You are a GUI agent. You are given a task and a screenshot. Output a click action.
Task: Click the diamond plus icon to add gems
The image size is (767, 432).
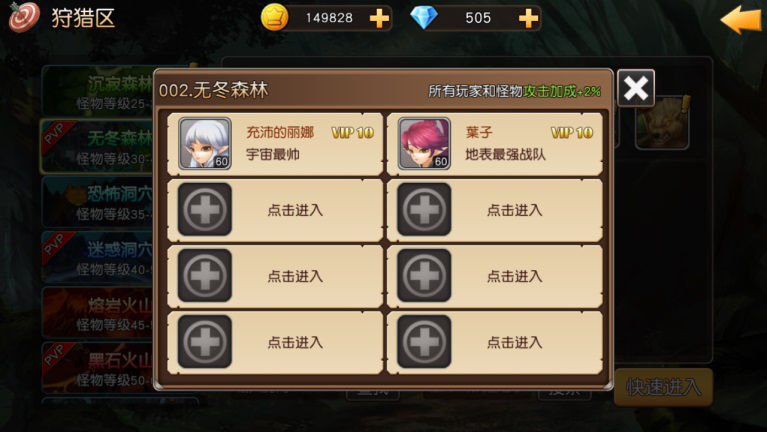pyautogui.click(x=528, y=19)
